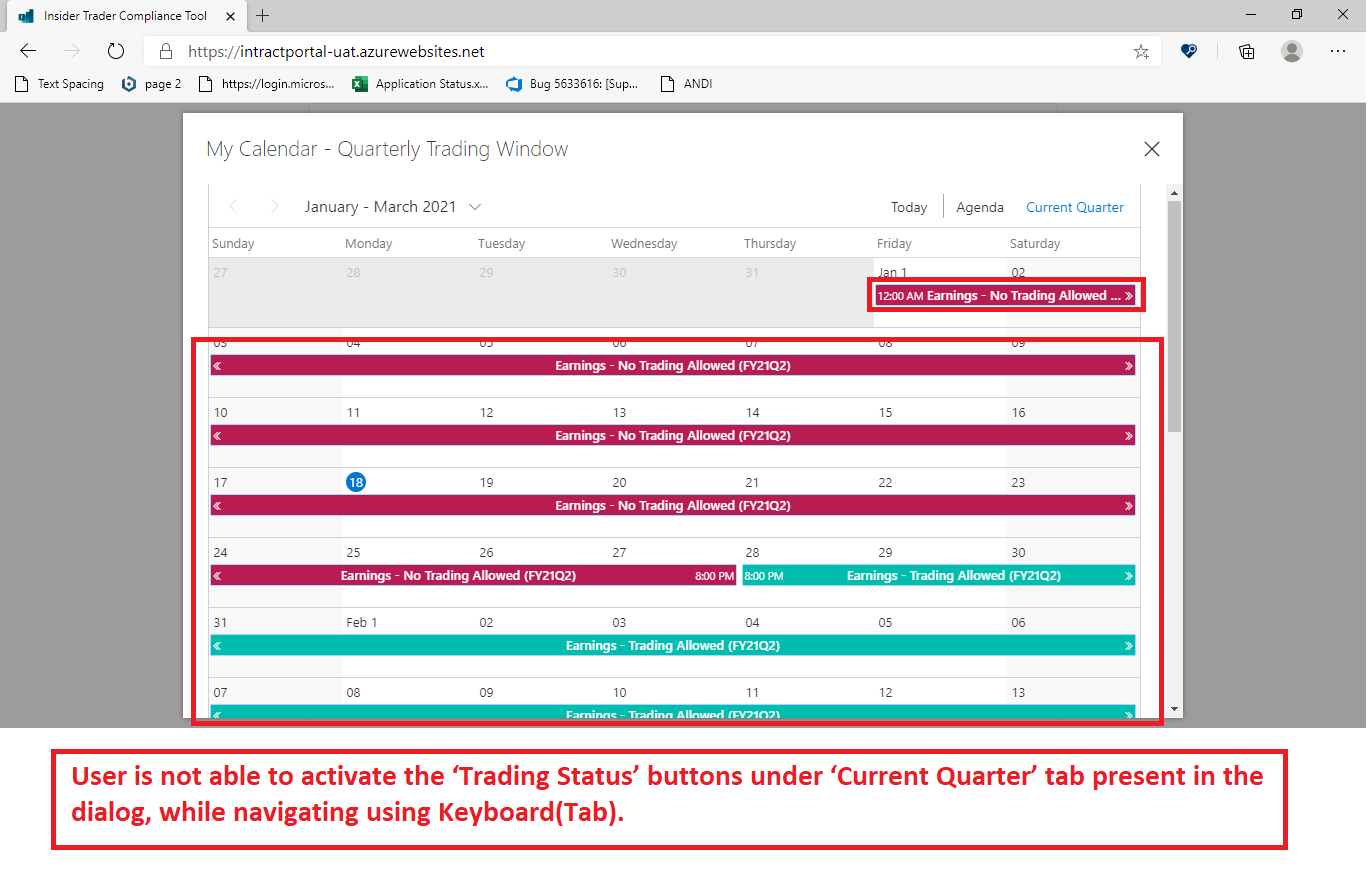Reload the page with refresh icon
The height and width of the screenshot is (886, 1370).
[x=115, y=51]
